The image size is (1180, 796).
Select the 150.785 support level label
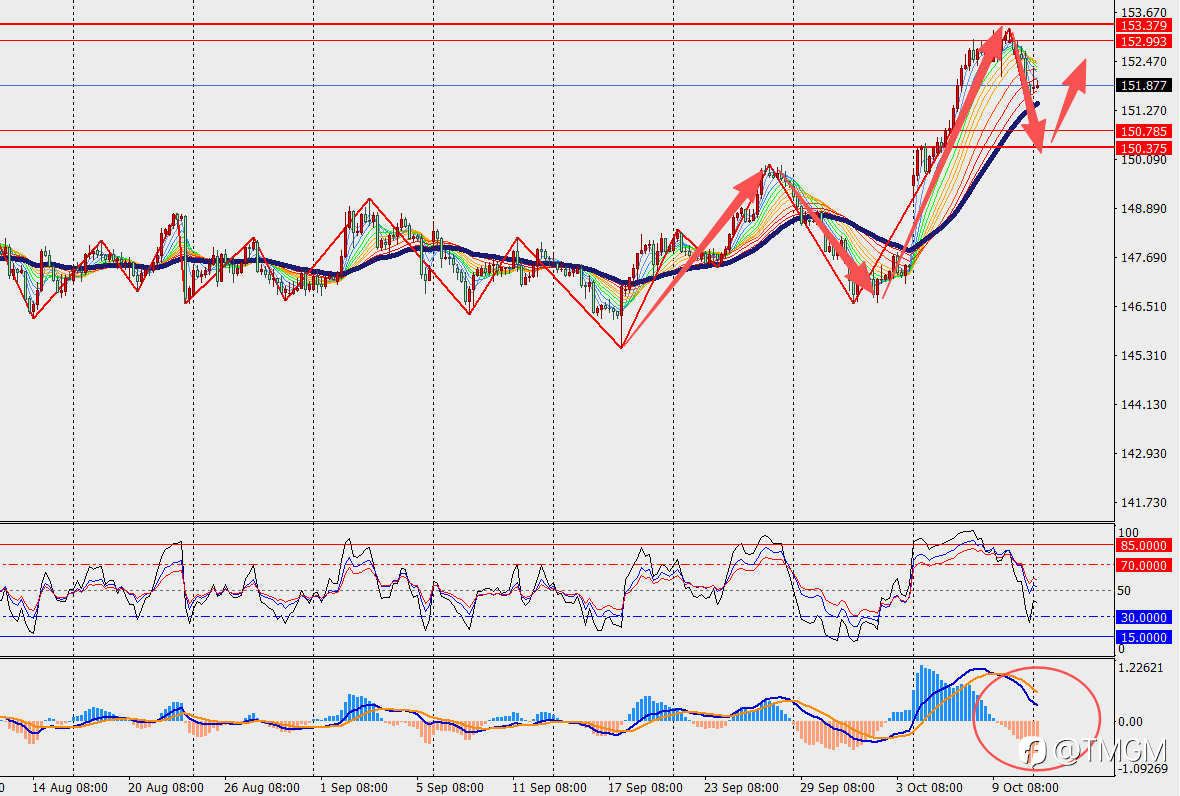tap(1144, 132)
